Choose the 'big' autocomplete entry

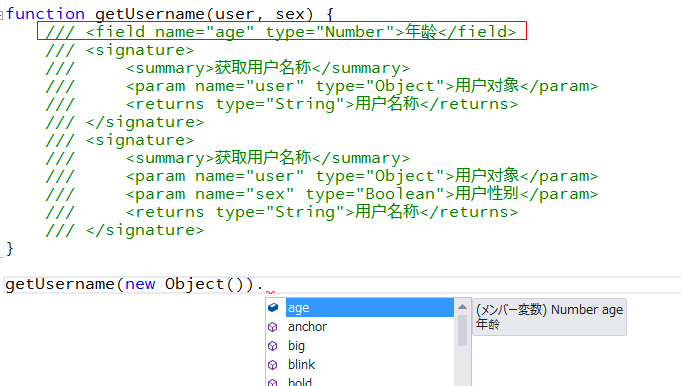[x=296, y=346]
